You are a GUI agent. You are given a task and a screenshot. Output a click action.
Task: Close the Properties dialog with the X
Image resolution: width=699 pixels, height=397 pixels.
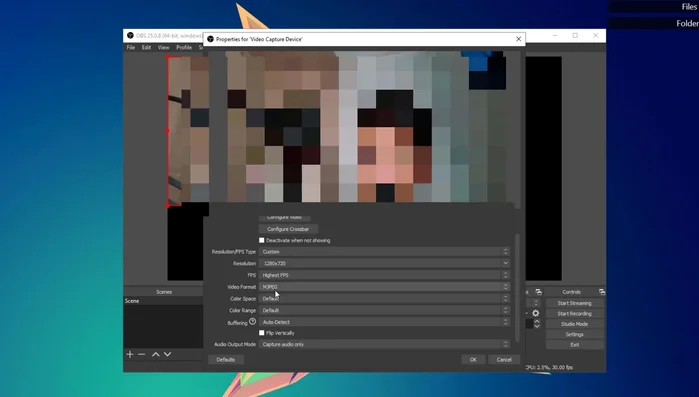(518, 39)
